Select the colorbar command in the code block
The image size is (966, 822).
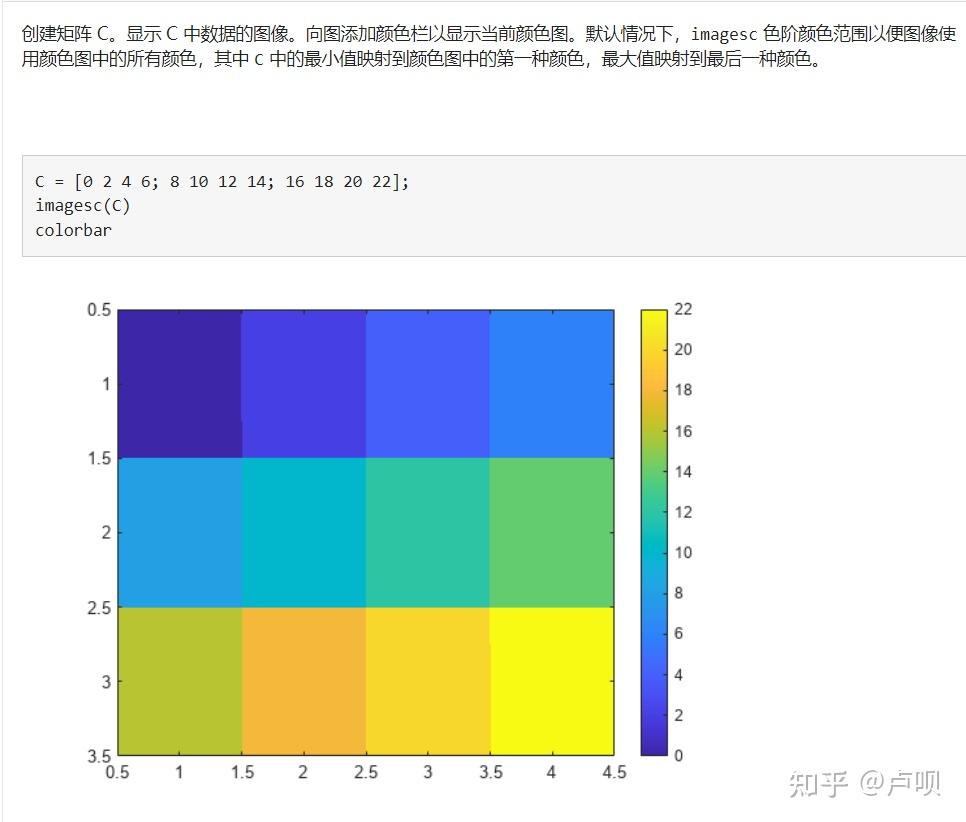click(73, 230)
